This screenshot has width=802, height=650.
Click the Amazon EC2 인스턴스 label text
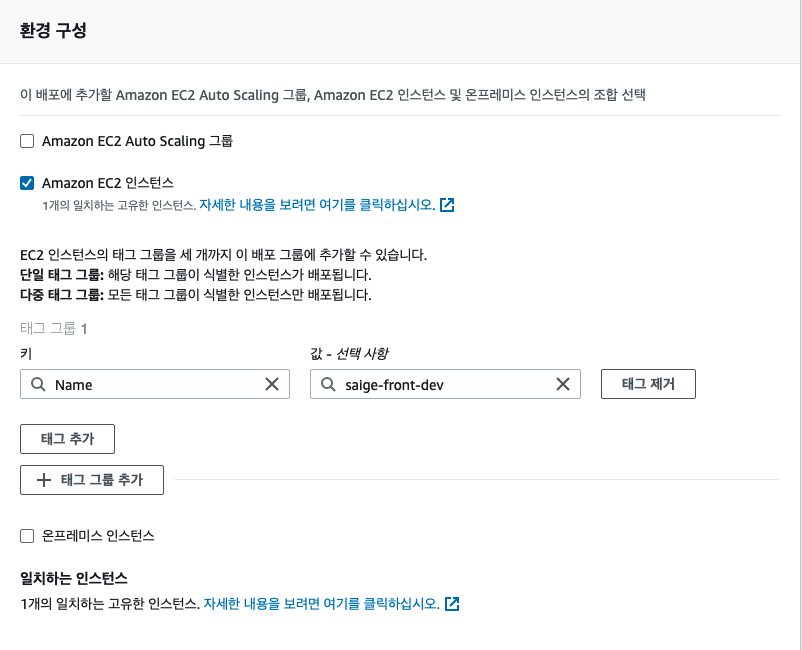108,183
